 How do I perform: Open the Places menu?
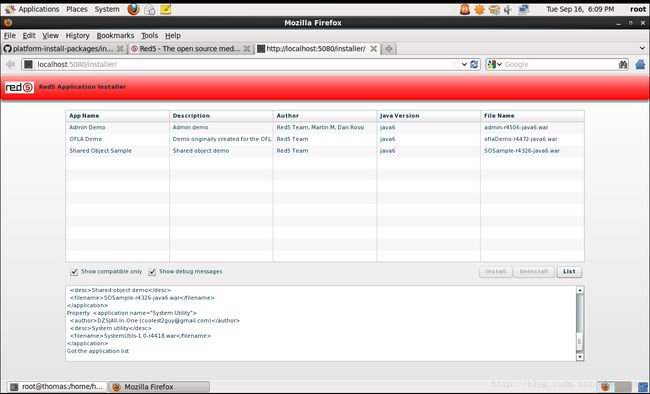click(77, 9)
